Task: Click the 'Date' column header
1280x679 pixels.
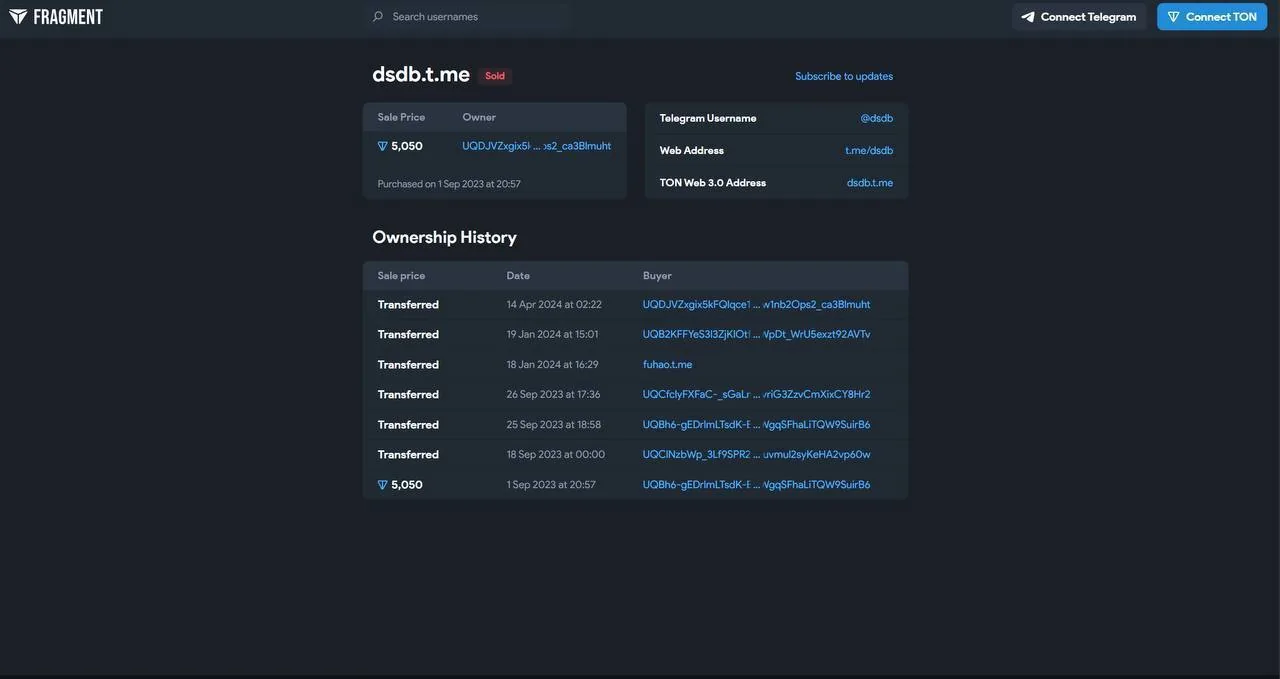Action: point(518,276)
